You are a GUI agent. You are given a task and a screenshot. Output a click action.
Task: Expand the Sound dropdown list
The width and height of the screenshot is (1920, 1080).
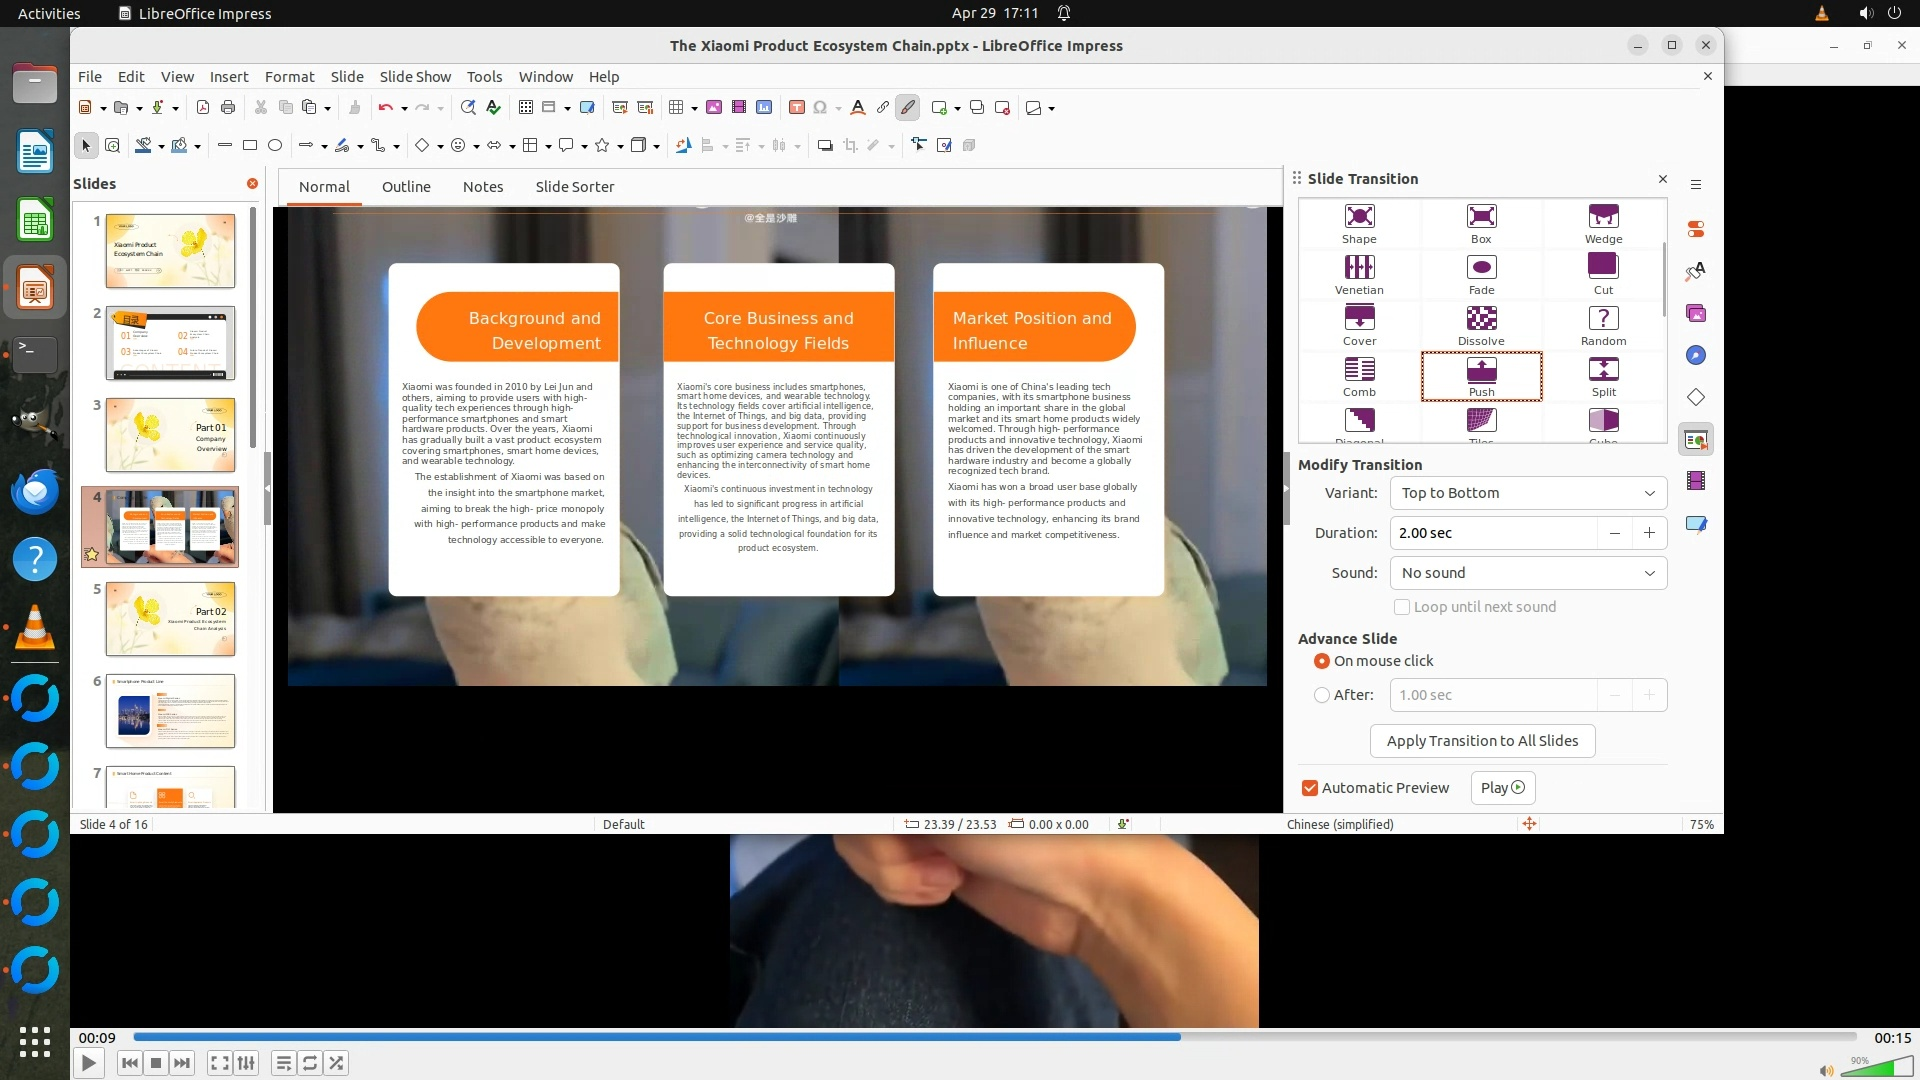[x=1528, y=573]
